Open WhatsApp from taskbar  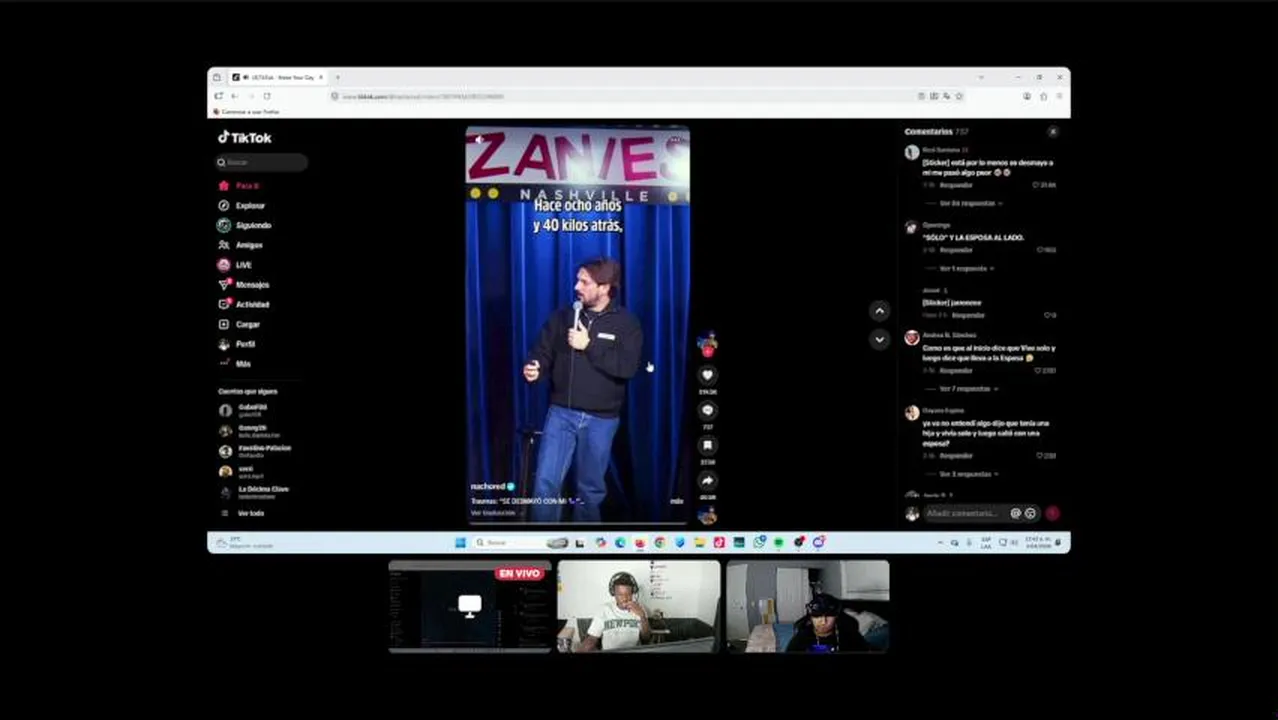(760, 542)
